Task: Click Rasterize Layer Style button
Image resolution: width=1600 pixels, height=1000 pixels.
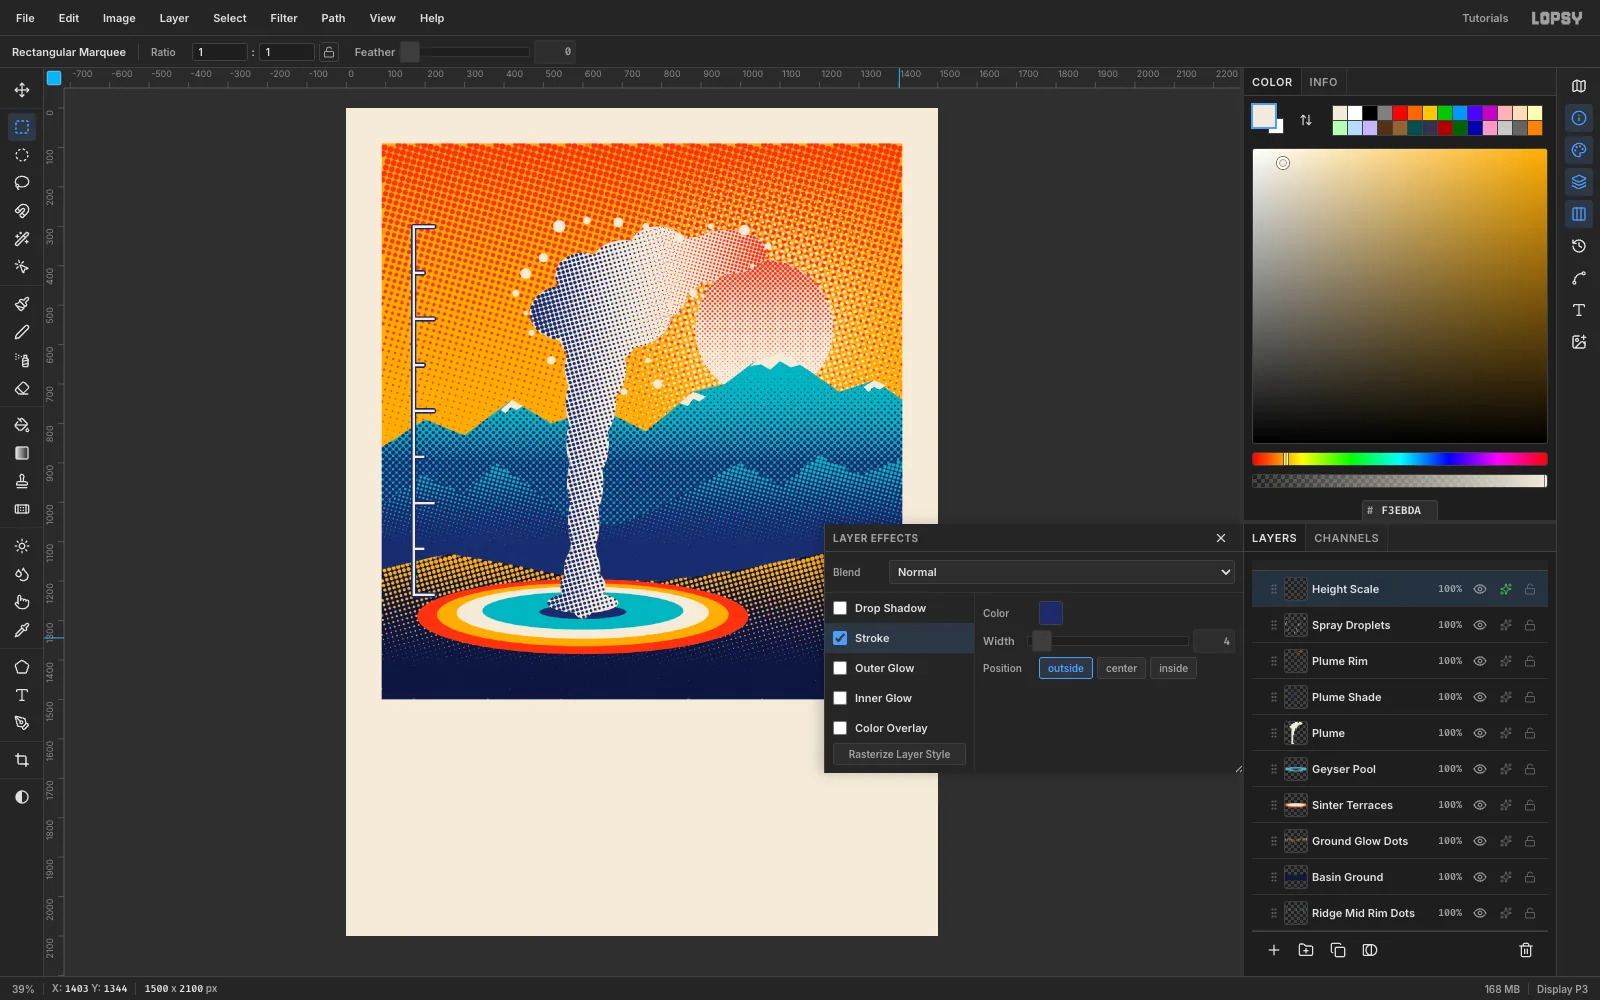Action: [899, 754]
